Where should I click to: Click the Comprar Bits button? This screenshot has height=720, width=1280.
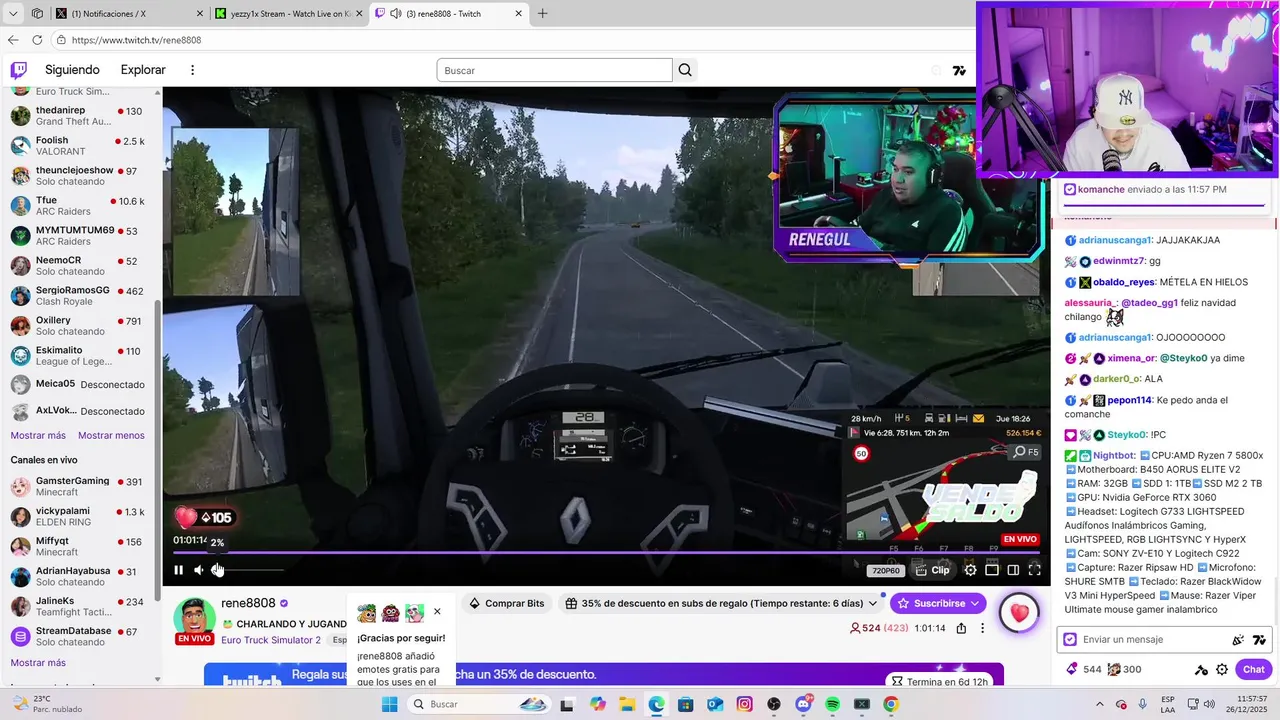[x=507, y=603]
